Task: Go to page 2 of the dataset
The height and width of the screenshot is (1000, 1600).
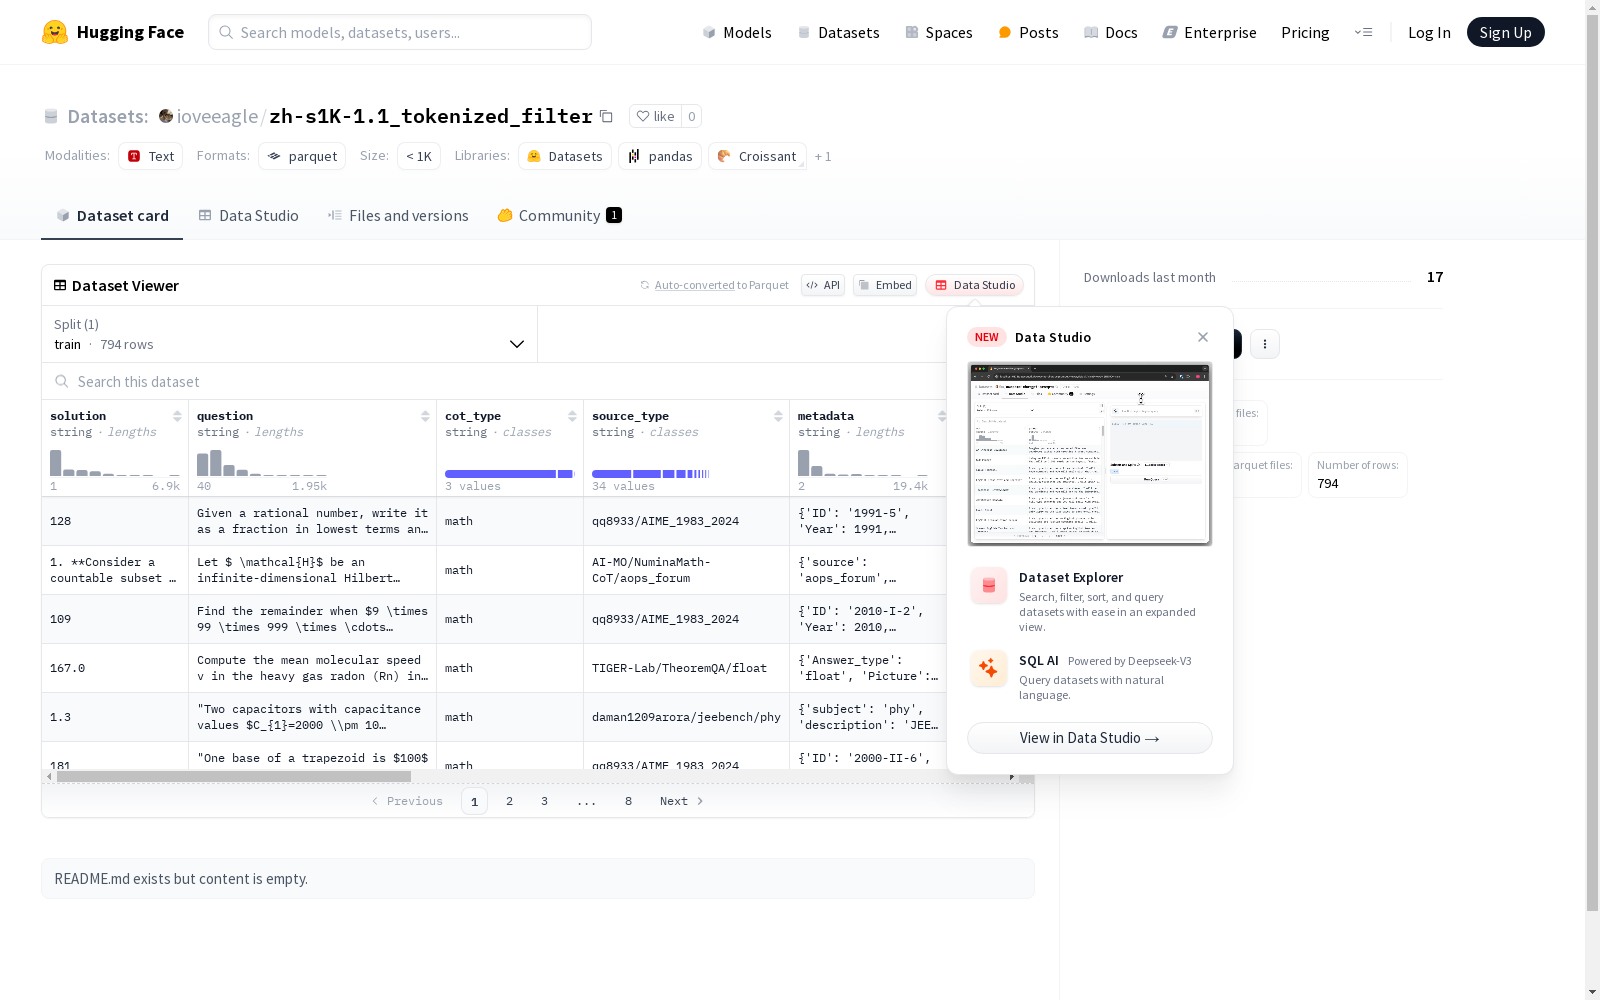Action: pyautogui.click(x=510, y=801)
